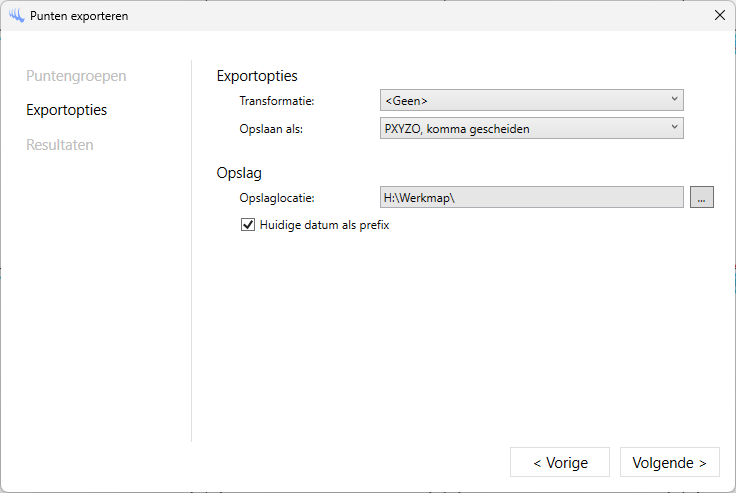Click the Opslaglocatie path field H:\Werkmap\
The height and width of the screenshot is (493, 736).
(530, 198)
